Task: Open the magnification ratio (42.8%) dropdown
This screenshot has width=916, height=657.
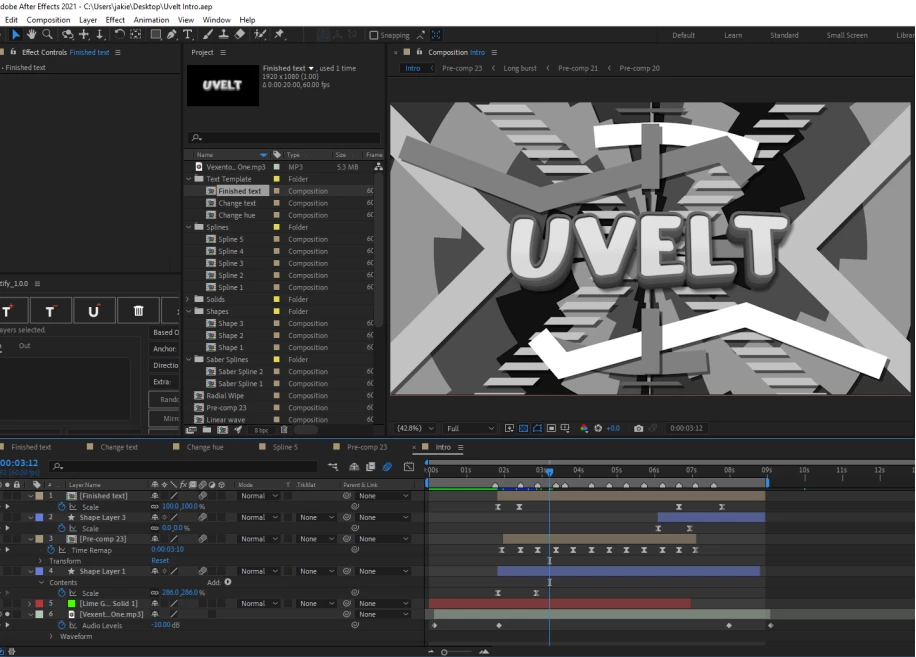Action: click(x=415, y=429)
